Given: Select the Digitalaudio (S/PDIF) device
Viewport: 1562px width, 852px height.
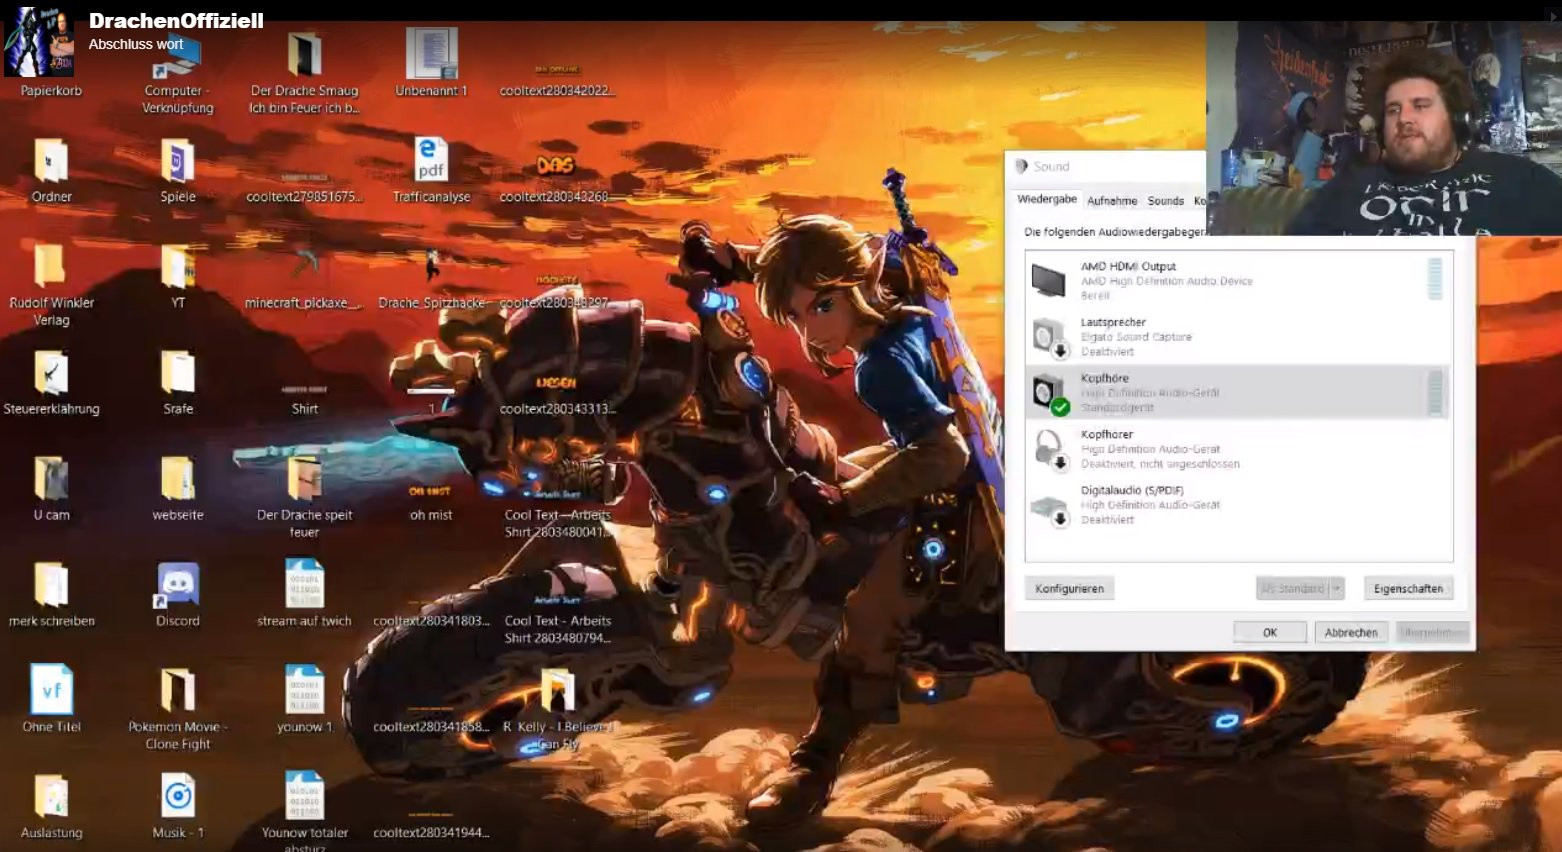Looking at the screenshot, I should click(x=1238, y=505).
